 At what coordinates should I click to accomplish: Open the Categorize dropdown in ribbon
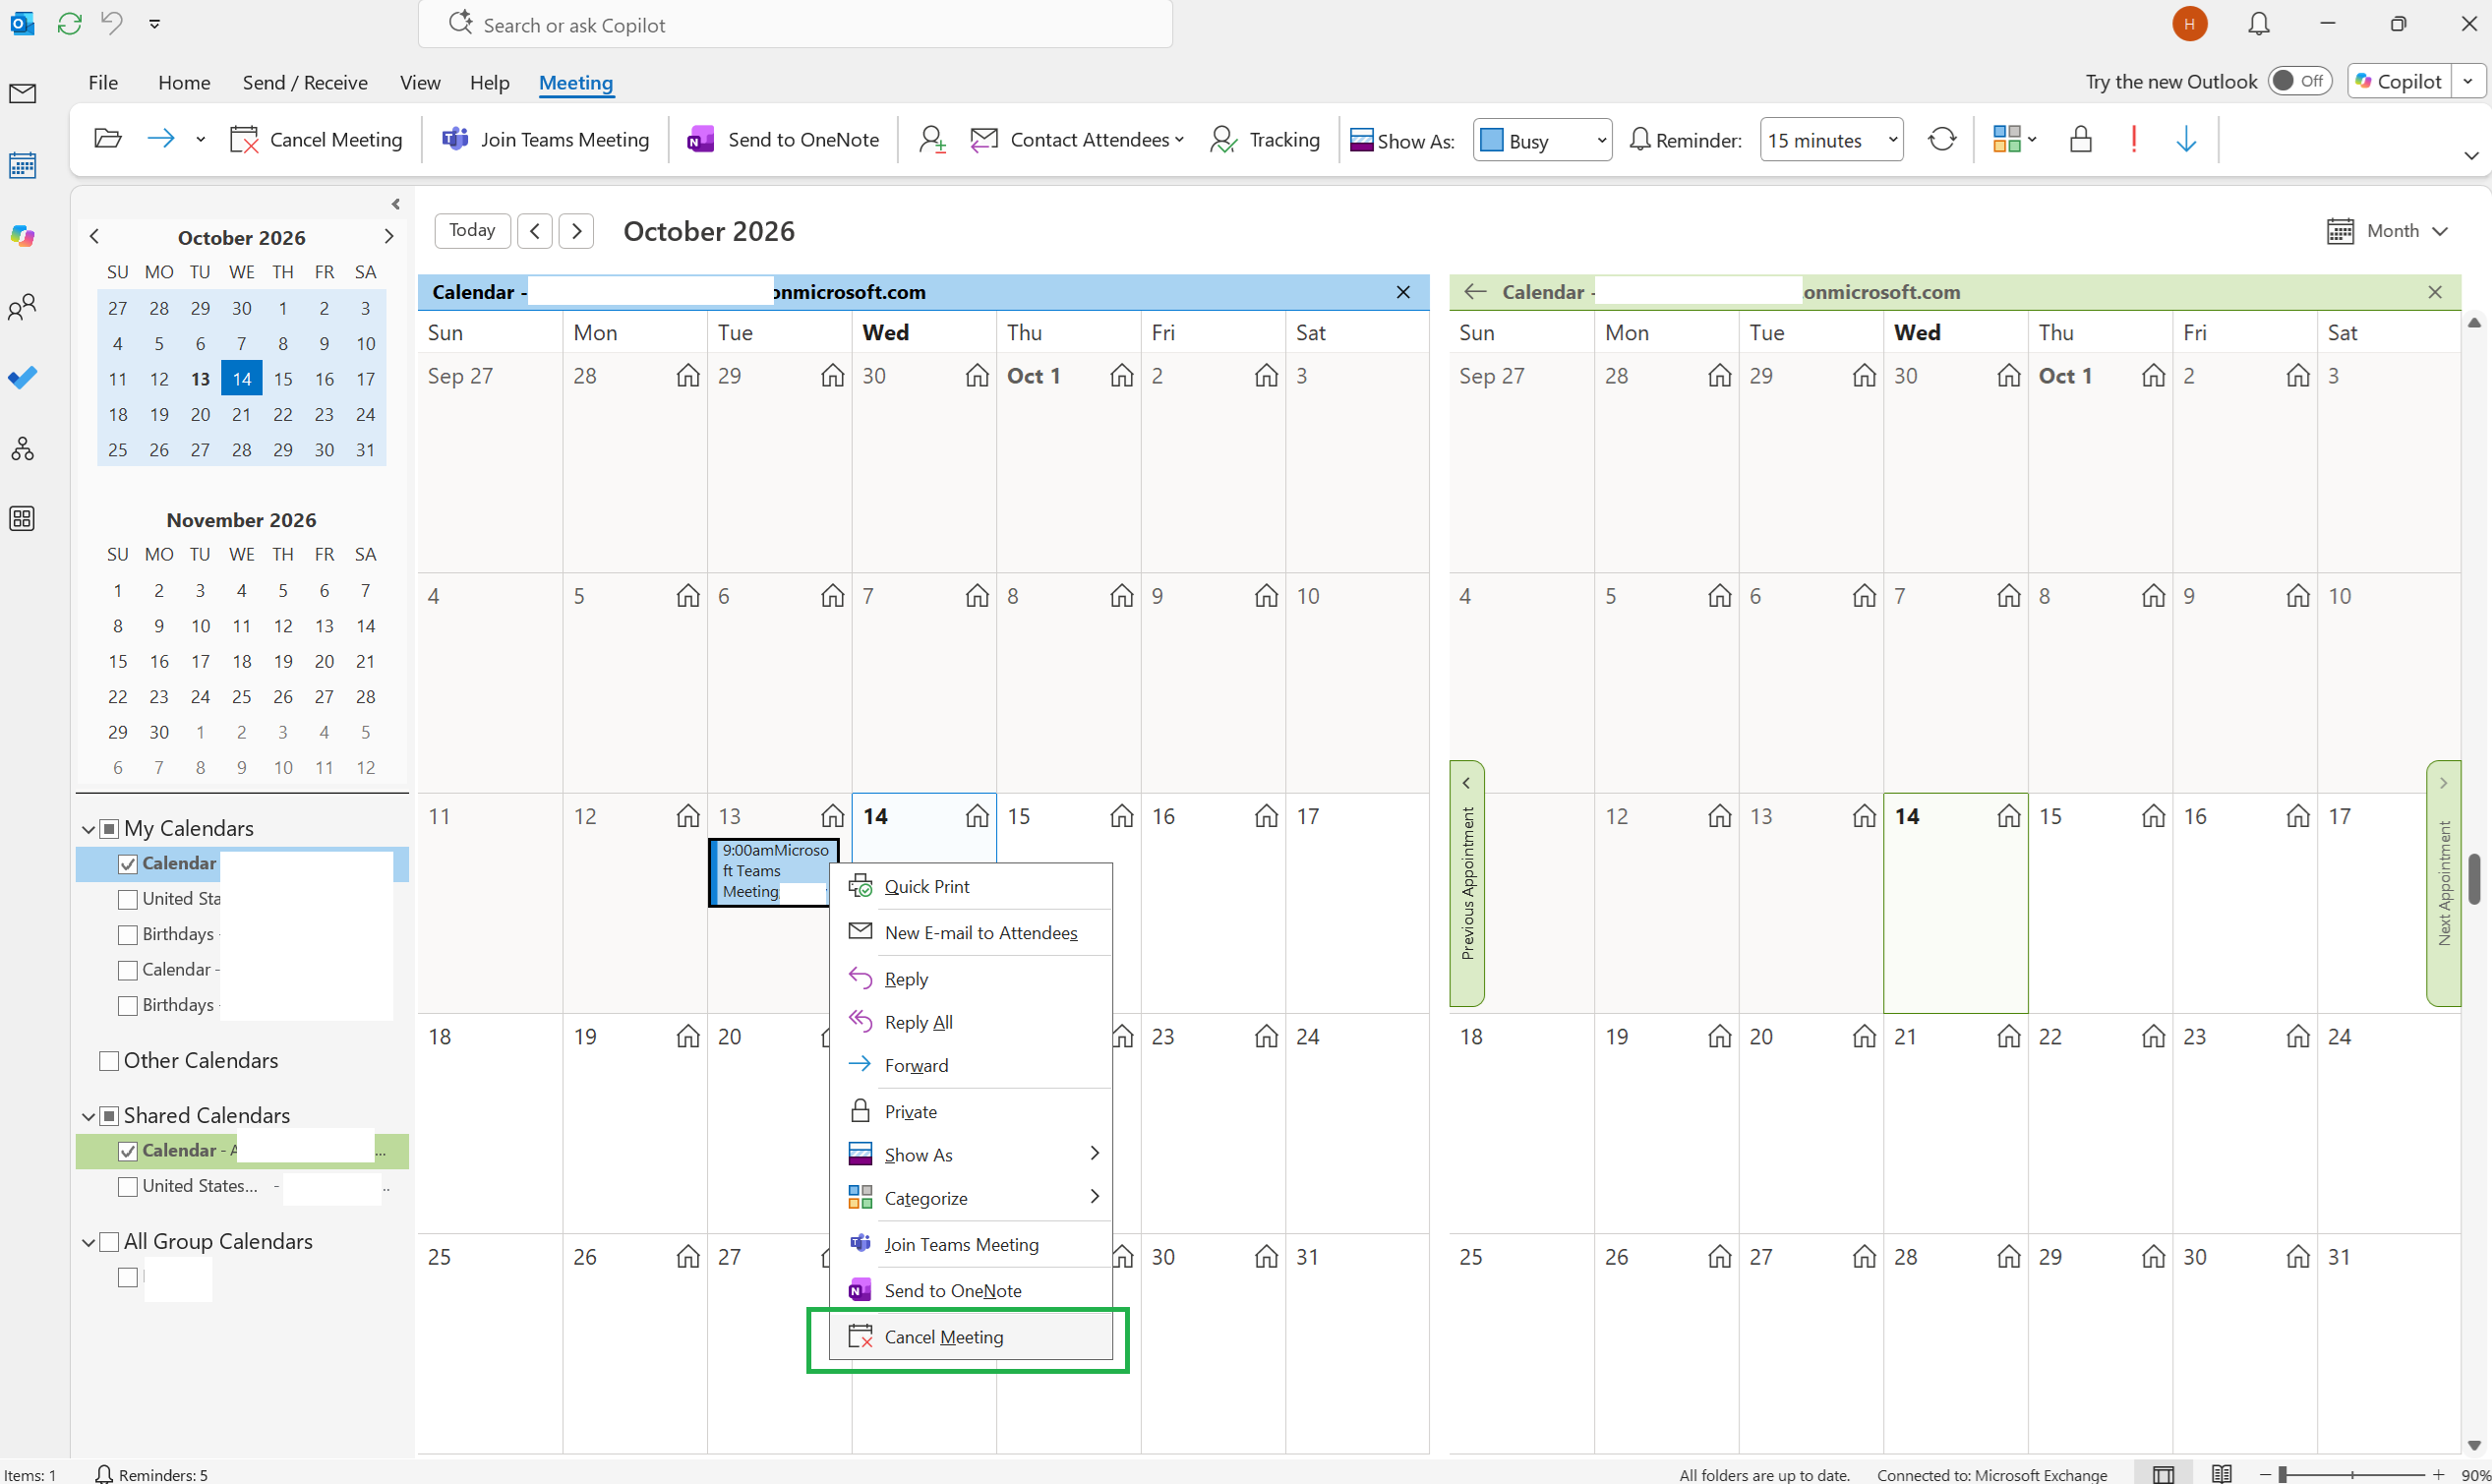[2014, 139]
